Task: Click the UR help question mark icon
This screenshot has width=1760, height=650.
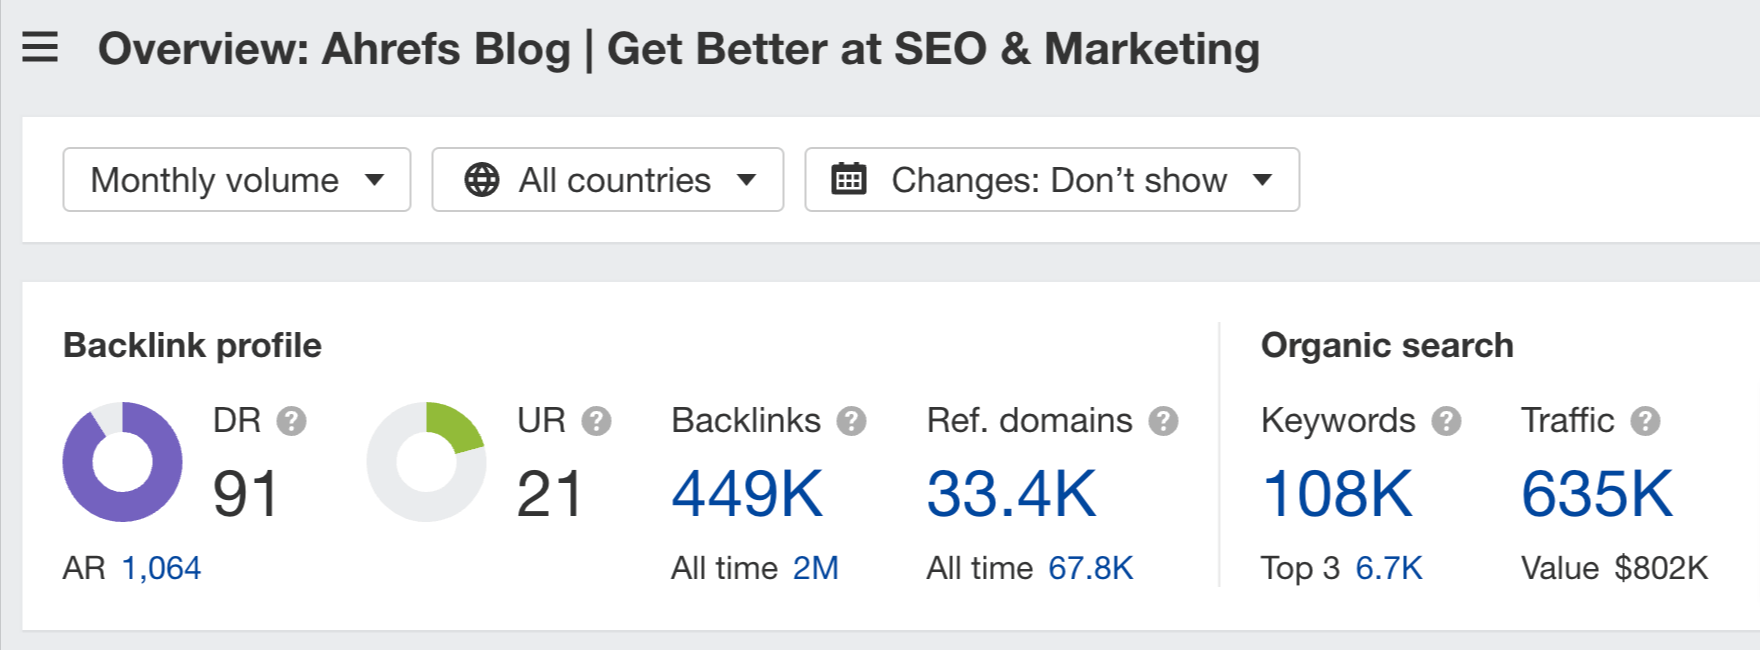Action: 597,421
